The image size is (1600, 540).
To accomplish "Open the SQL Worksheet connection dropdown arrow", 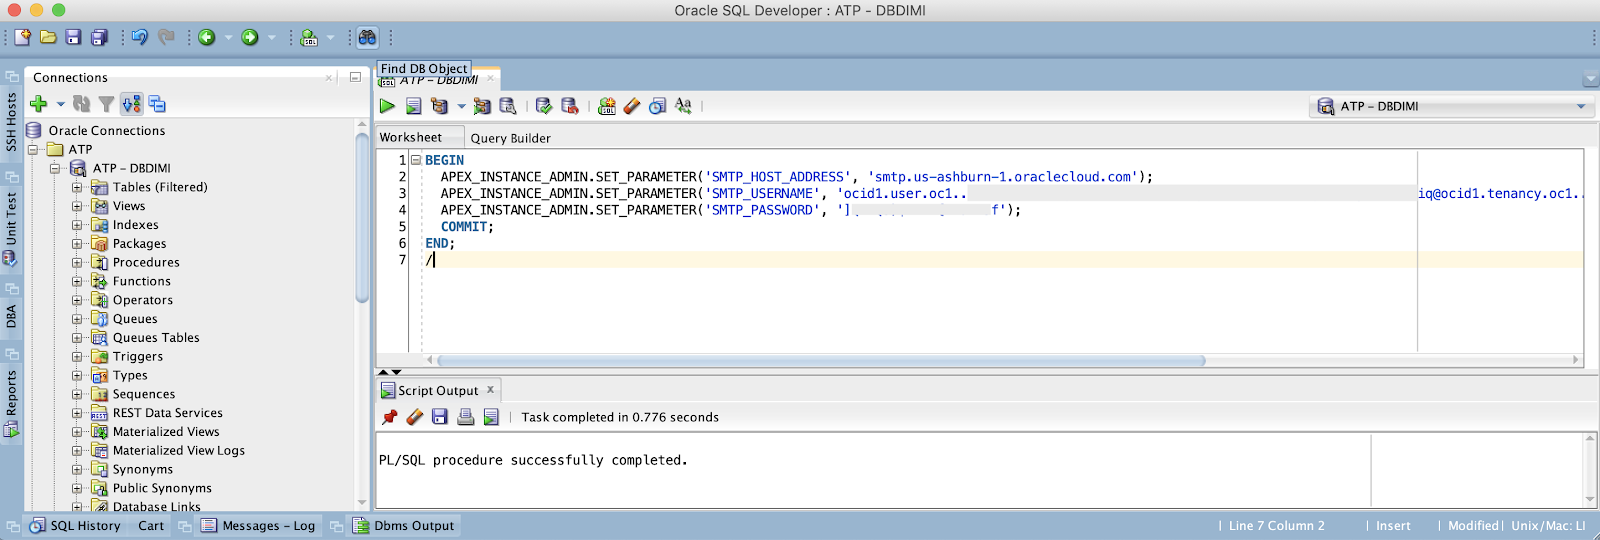I will [330, 37].
